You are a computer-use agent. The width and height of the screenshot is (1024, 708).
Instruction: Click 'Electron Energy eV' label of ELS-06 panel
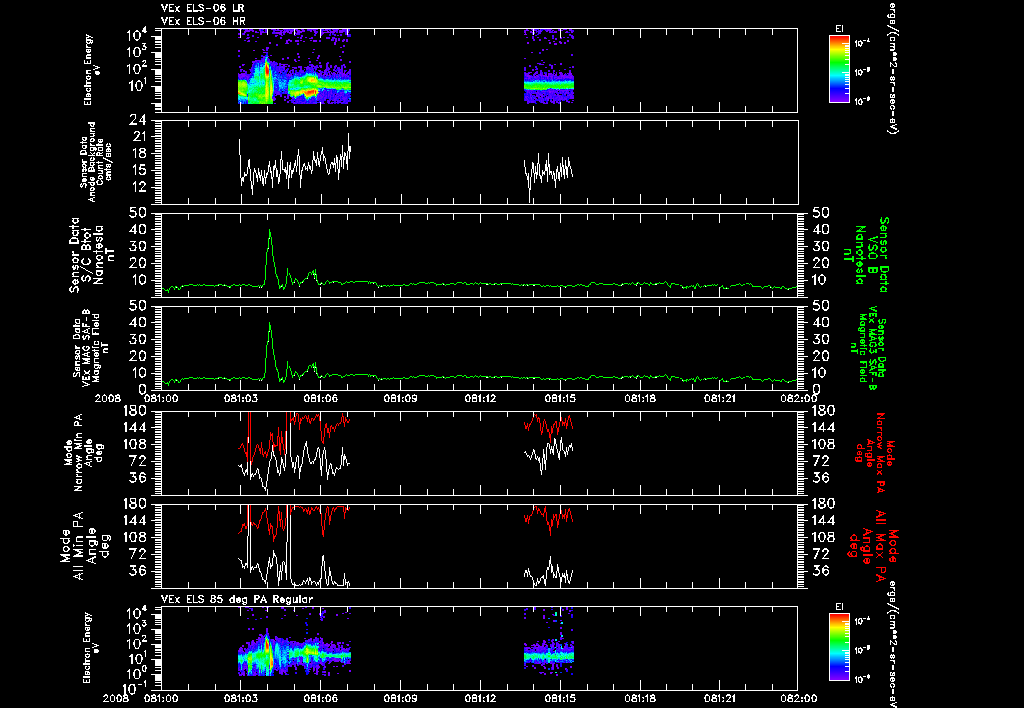click(x=92, y=70)
